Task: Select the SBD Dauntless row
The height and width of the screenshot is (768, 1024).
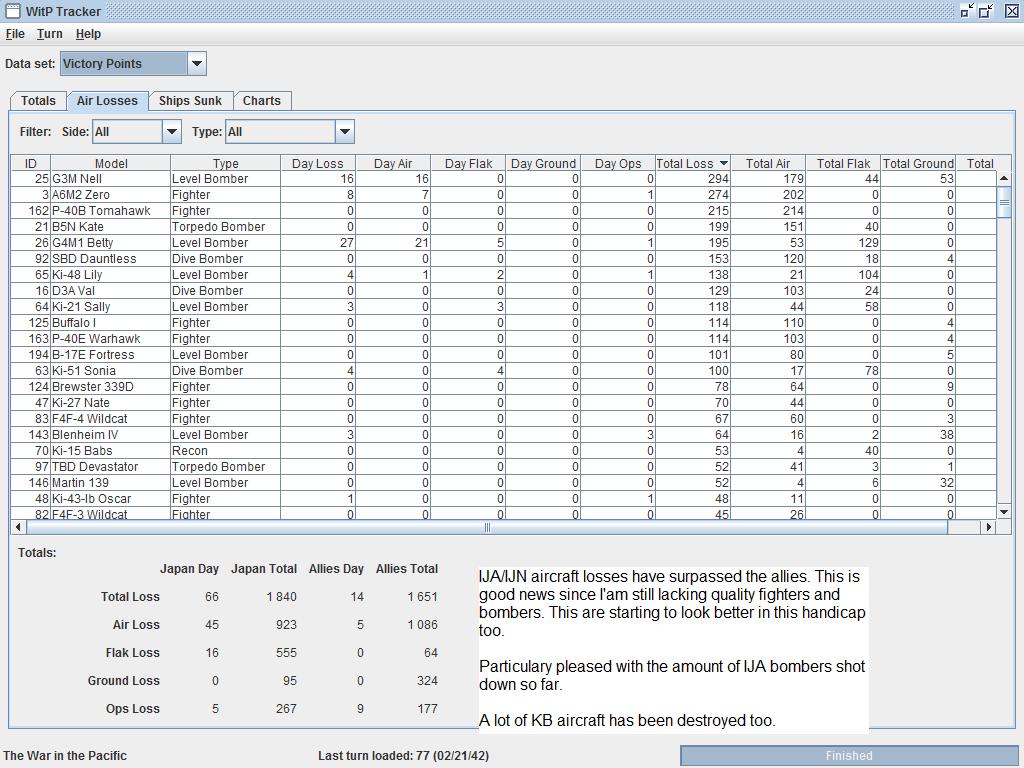Action: 504,259
